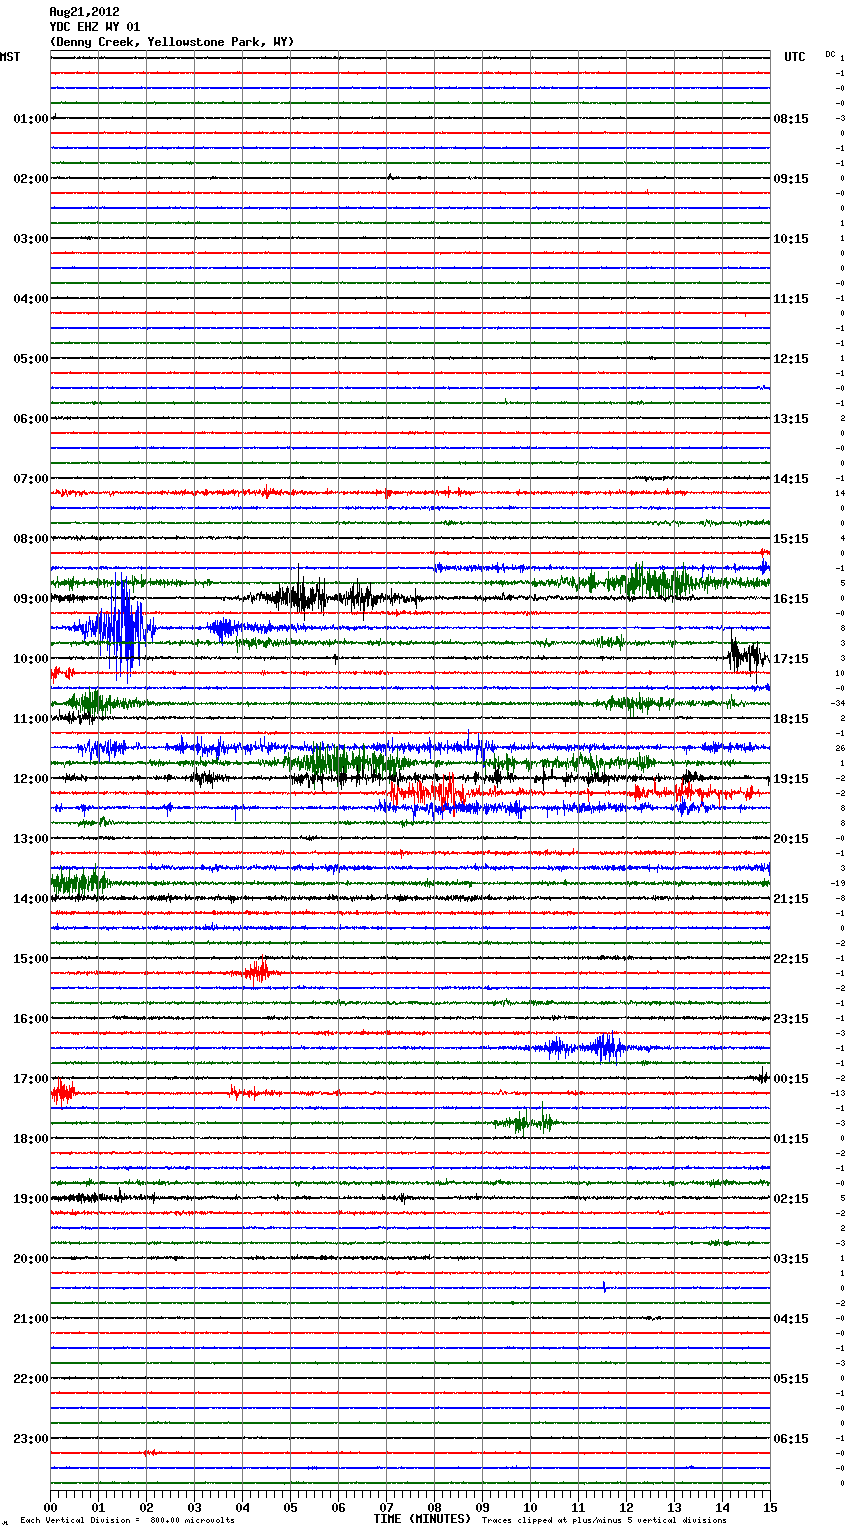Screen dimensions: 850x1534
Task: Click the "21:15" UTC time label
Action: coord(791,899)
